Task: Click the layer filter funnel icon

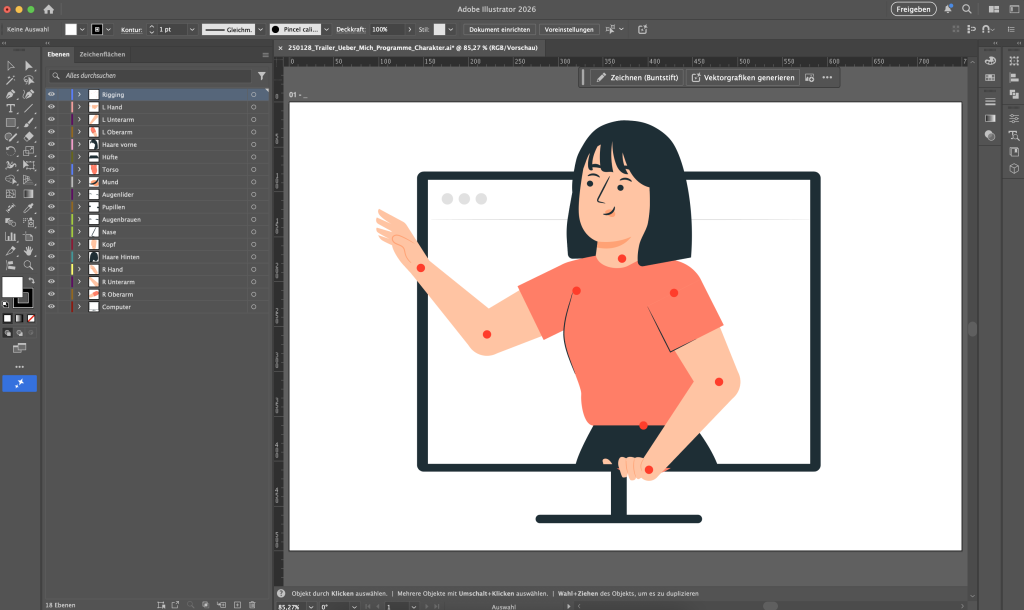Action: coord(262,76)
